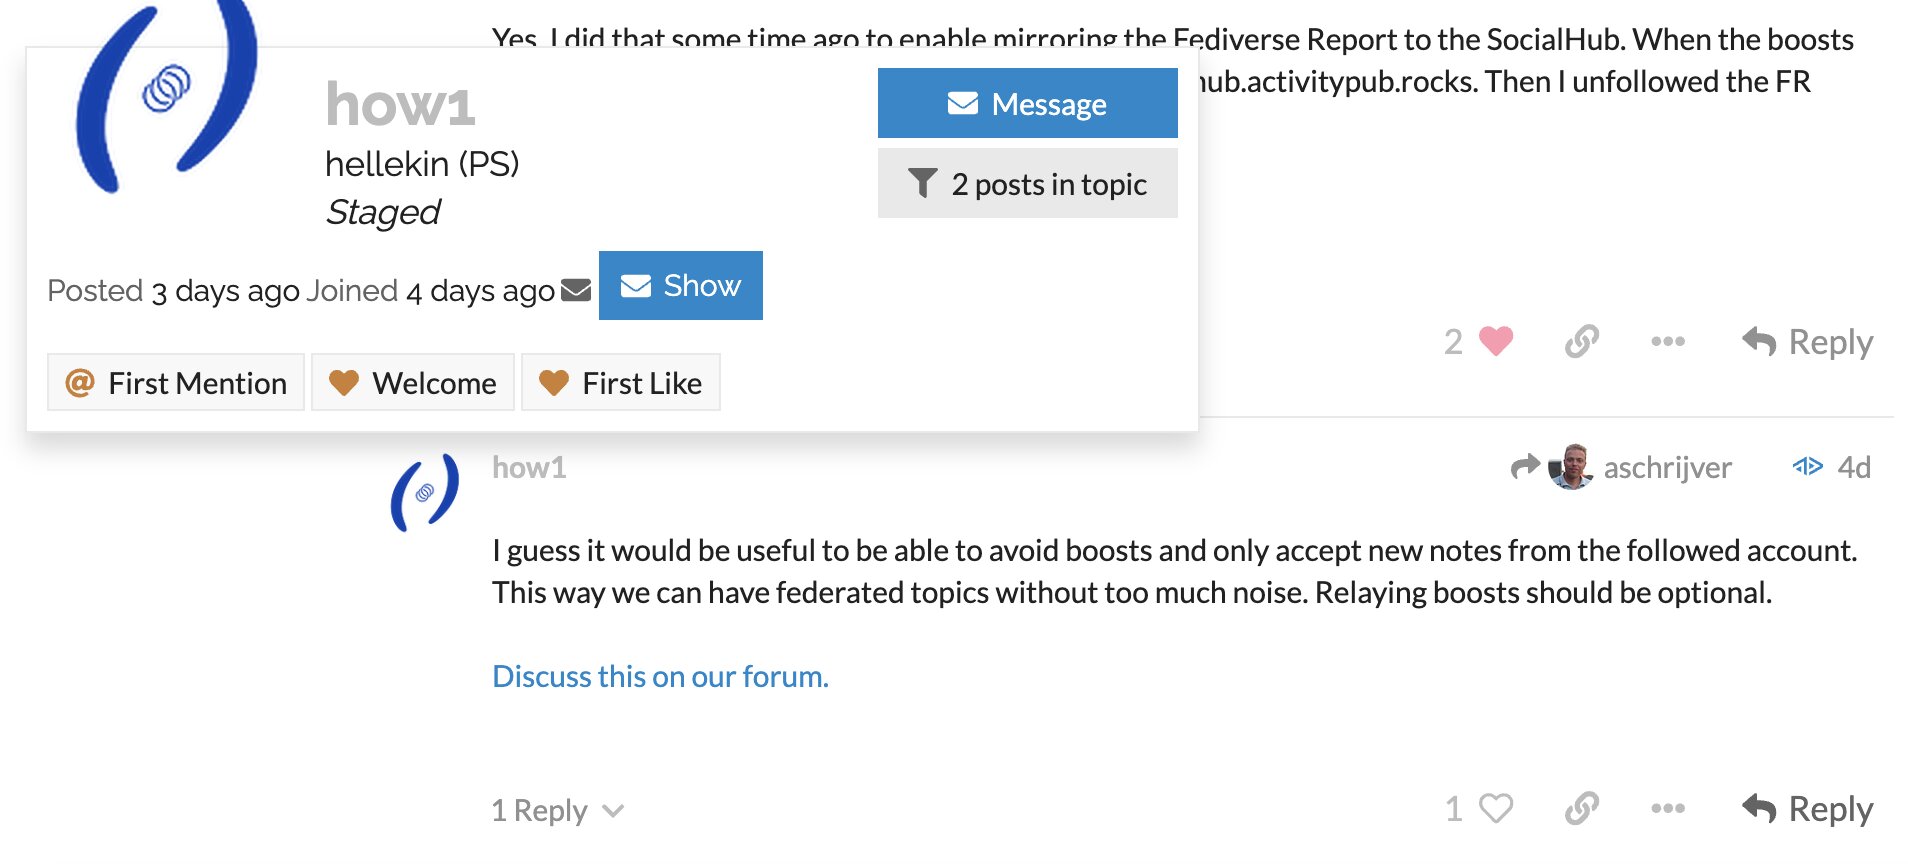Image resolution: width=1908 pixels, height=864 pixels.
Task: Like how1's post with the outlined heart
Action: click(1495, 808)
